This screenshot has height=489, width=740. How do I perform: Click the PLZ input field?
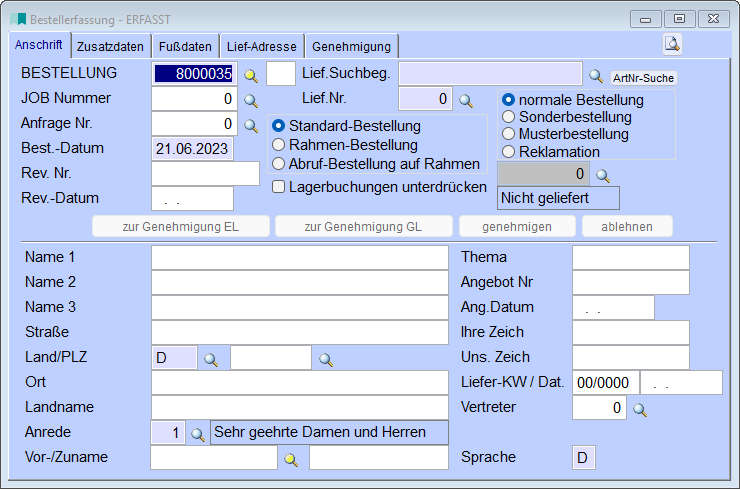(271, 358)
